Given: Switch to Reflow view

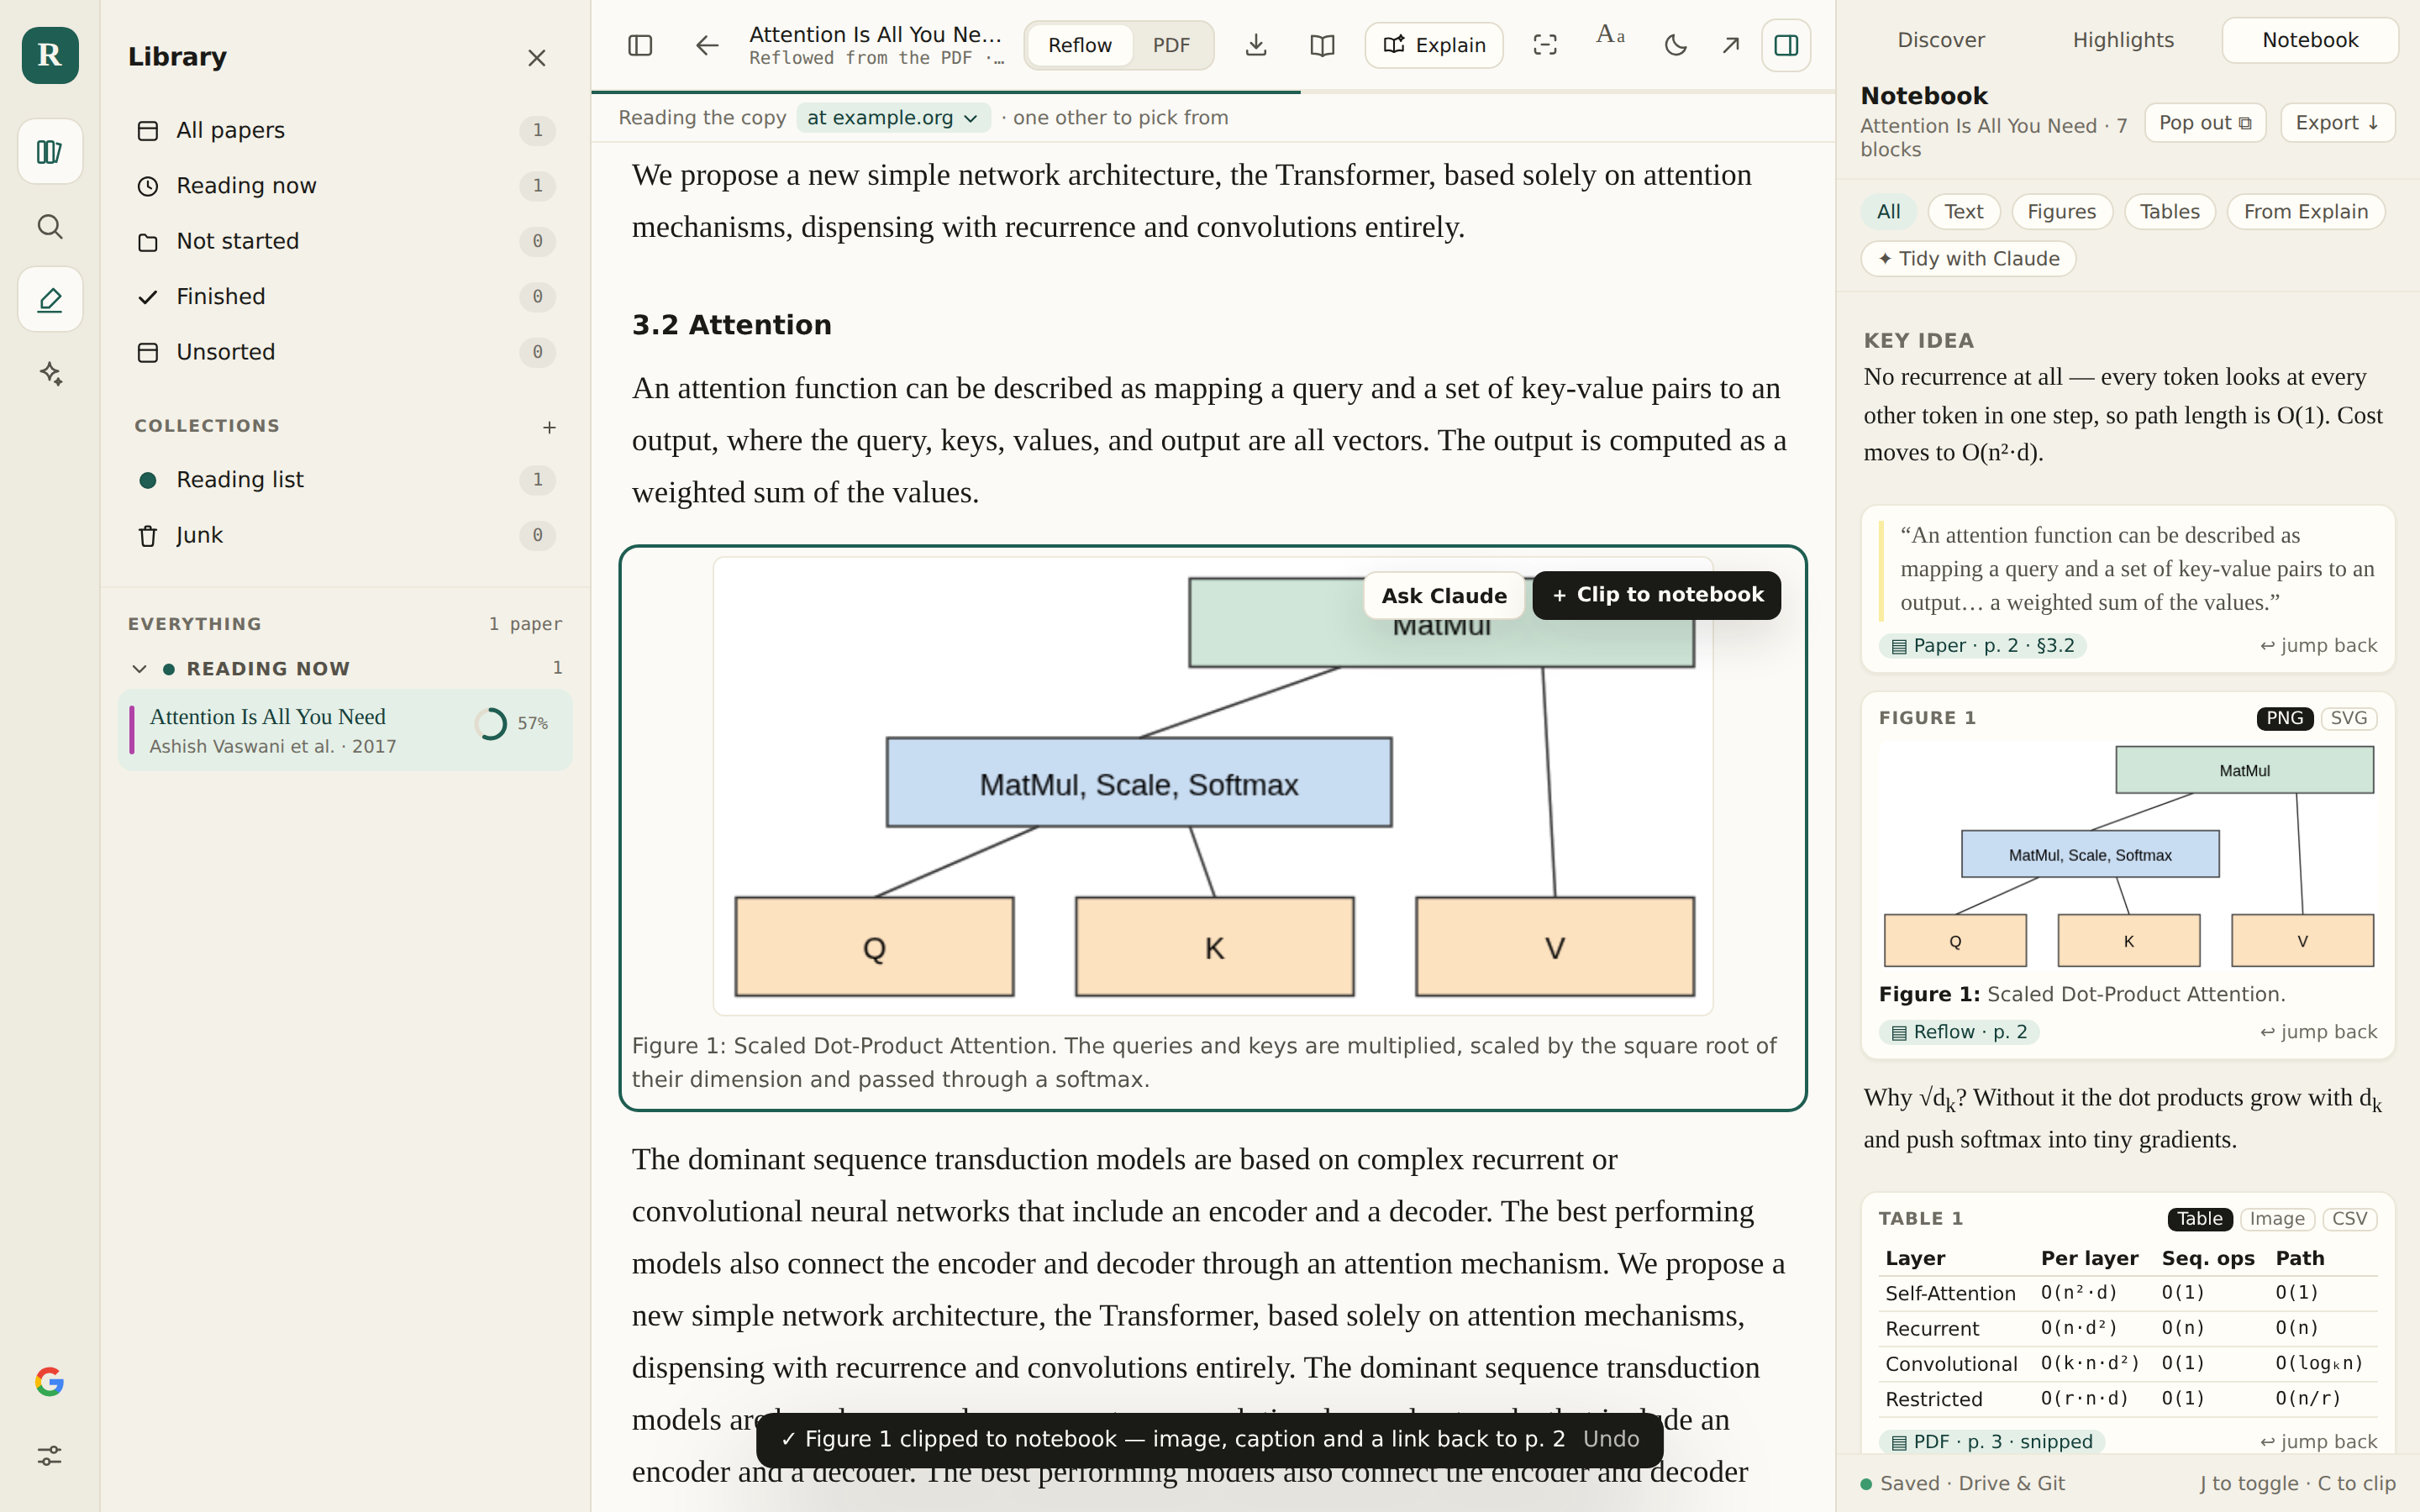Looking at the screenshot, I should (1080, 45).
